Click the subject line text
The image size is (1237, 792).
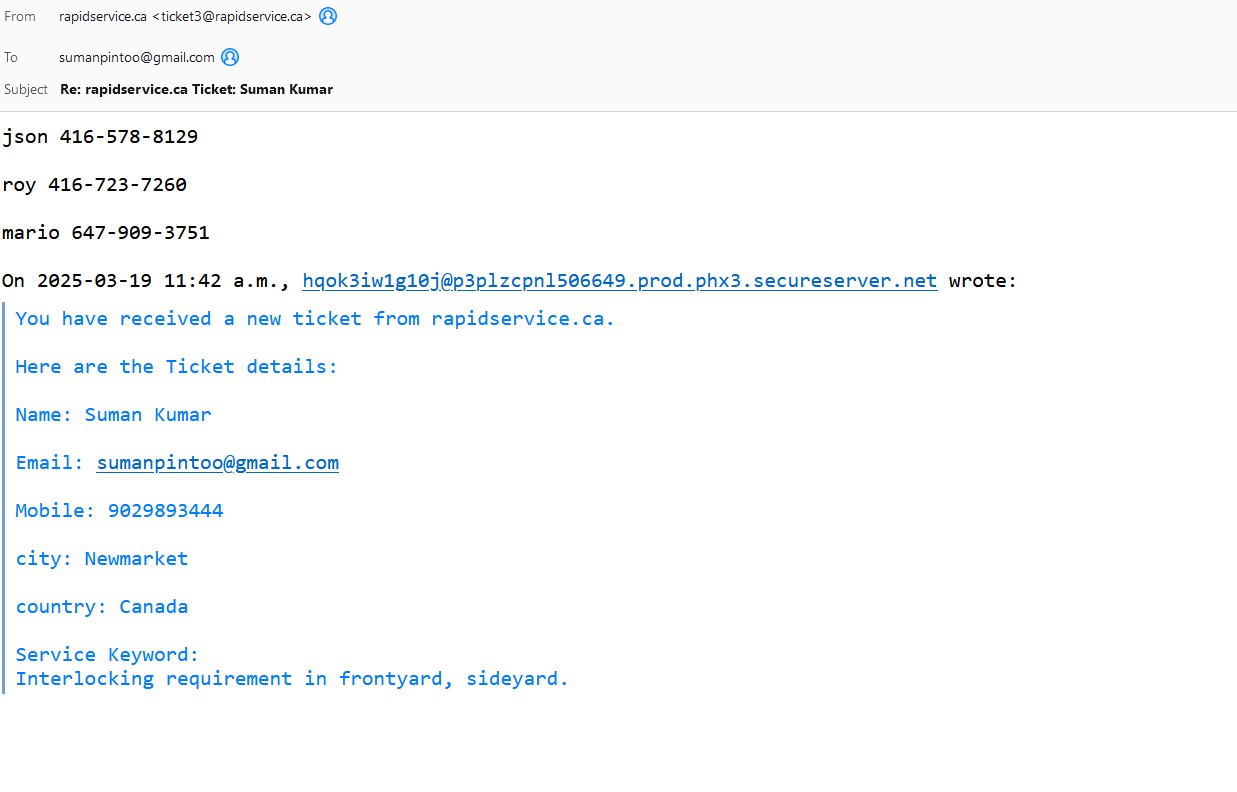click(x=196, y=89)
